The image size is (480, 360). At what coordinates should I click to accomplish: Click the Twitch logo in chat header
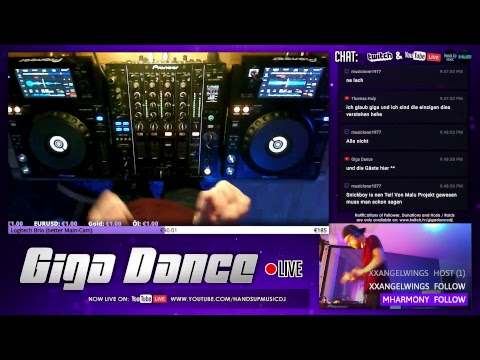380,57
